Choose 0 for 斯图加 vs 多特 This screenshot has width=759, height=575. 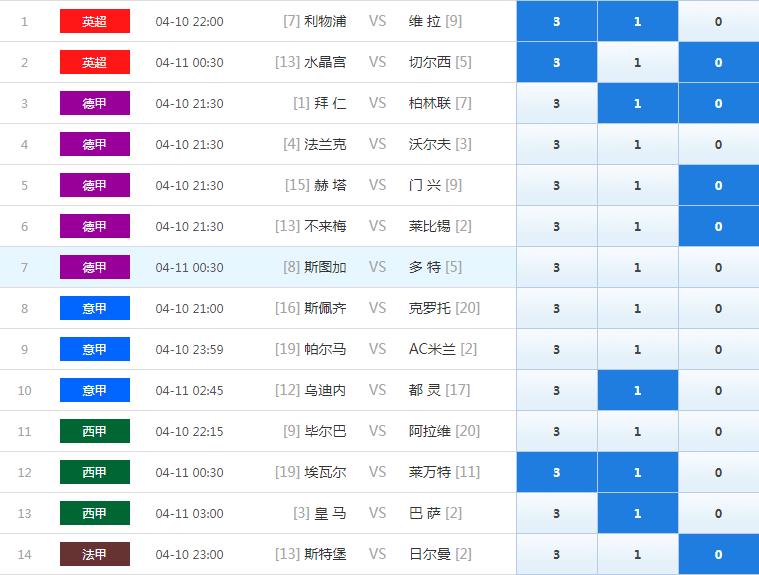(718, 268)
